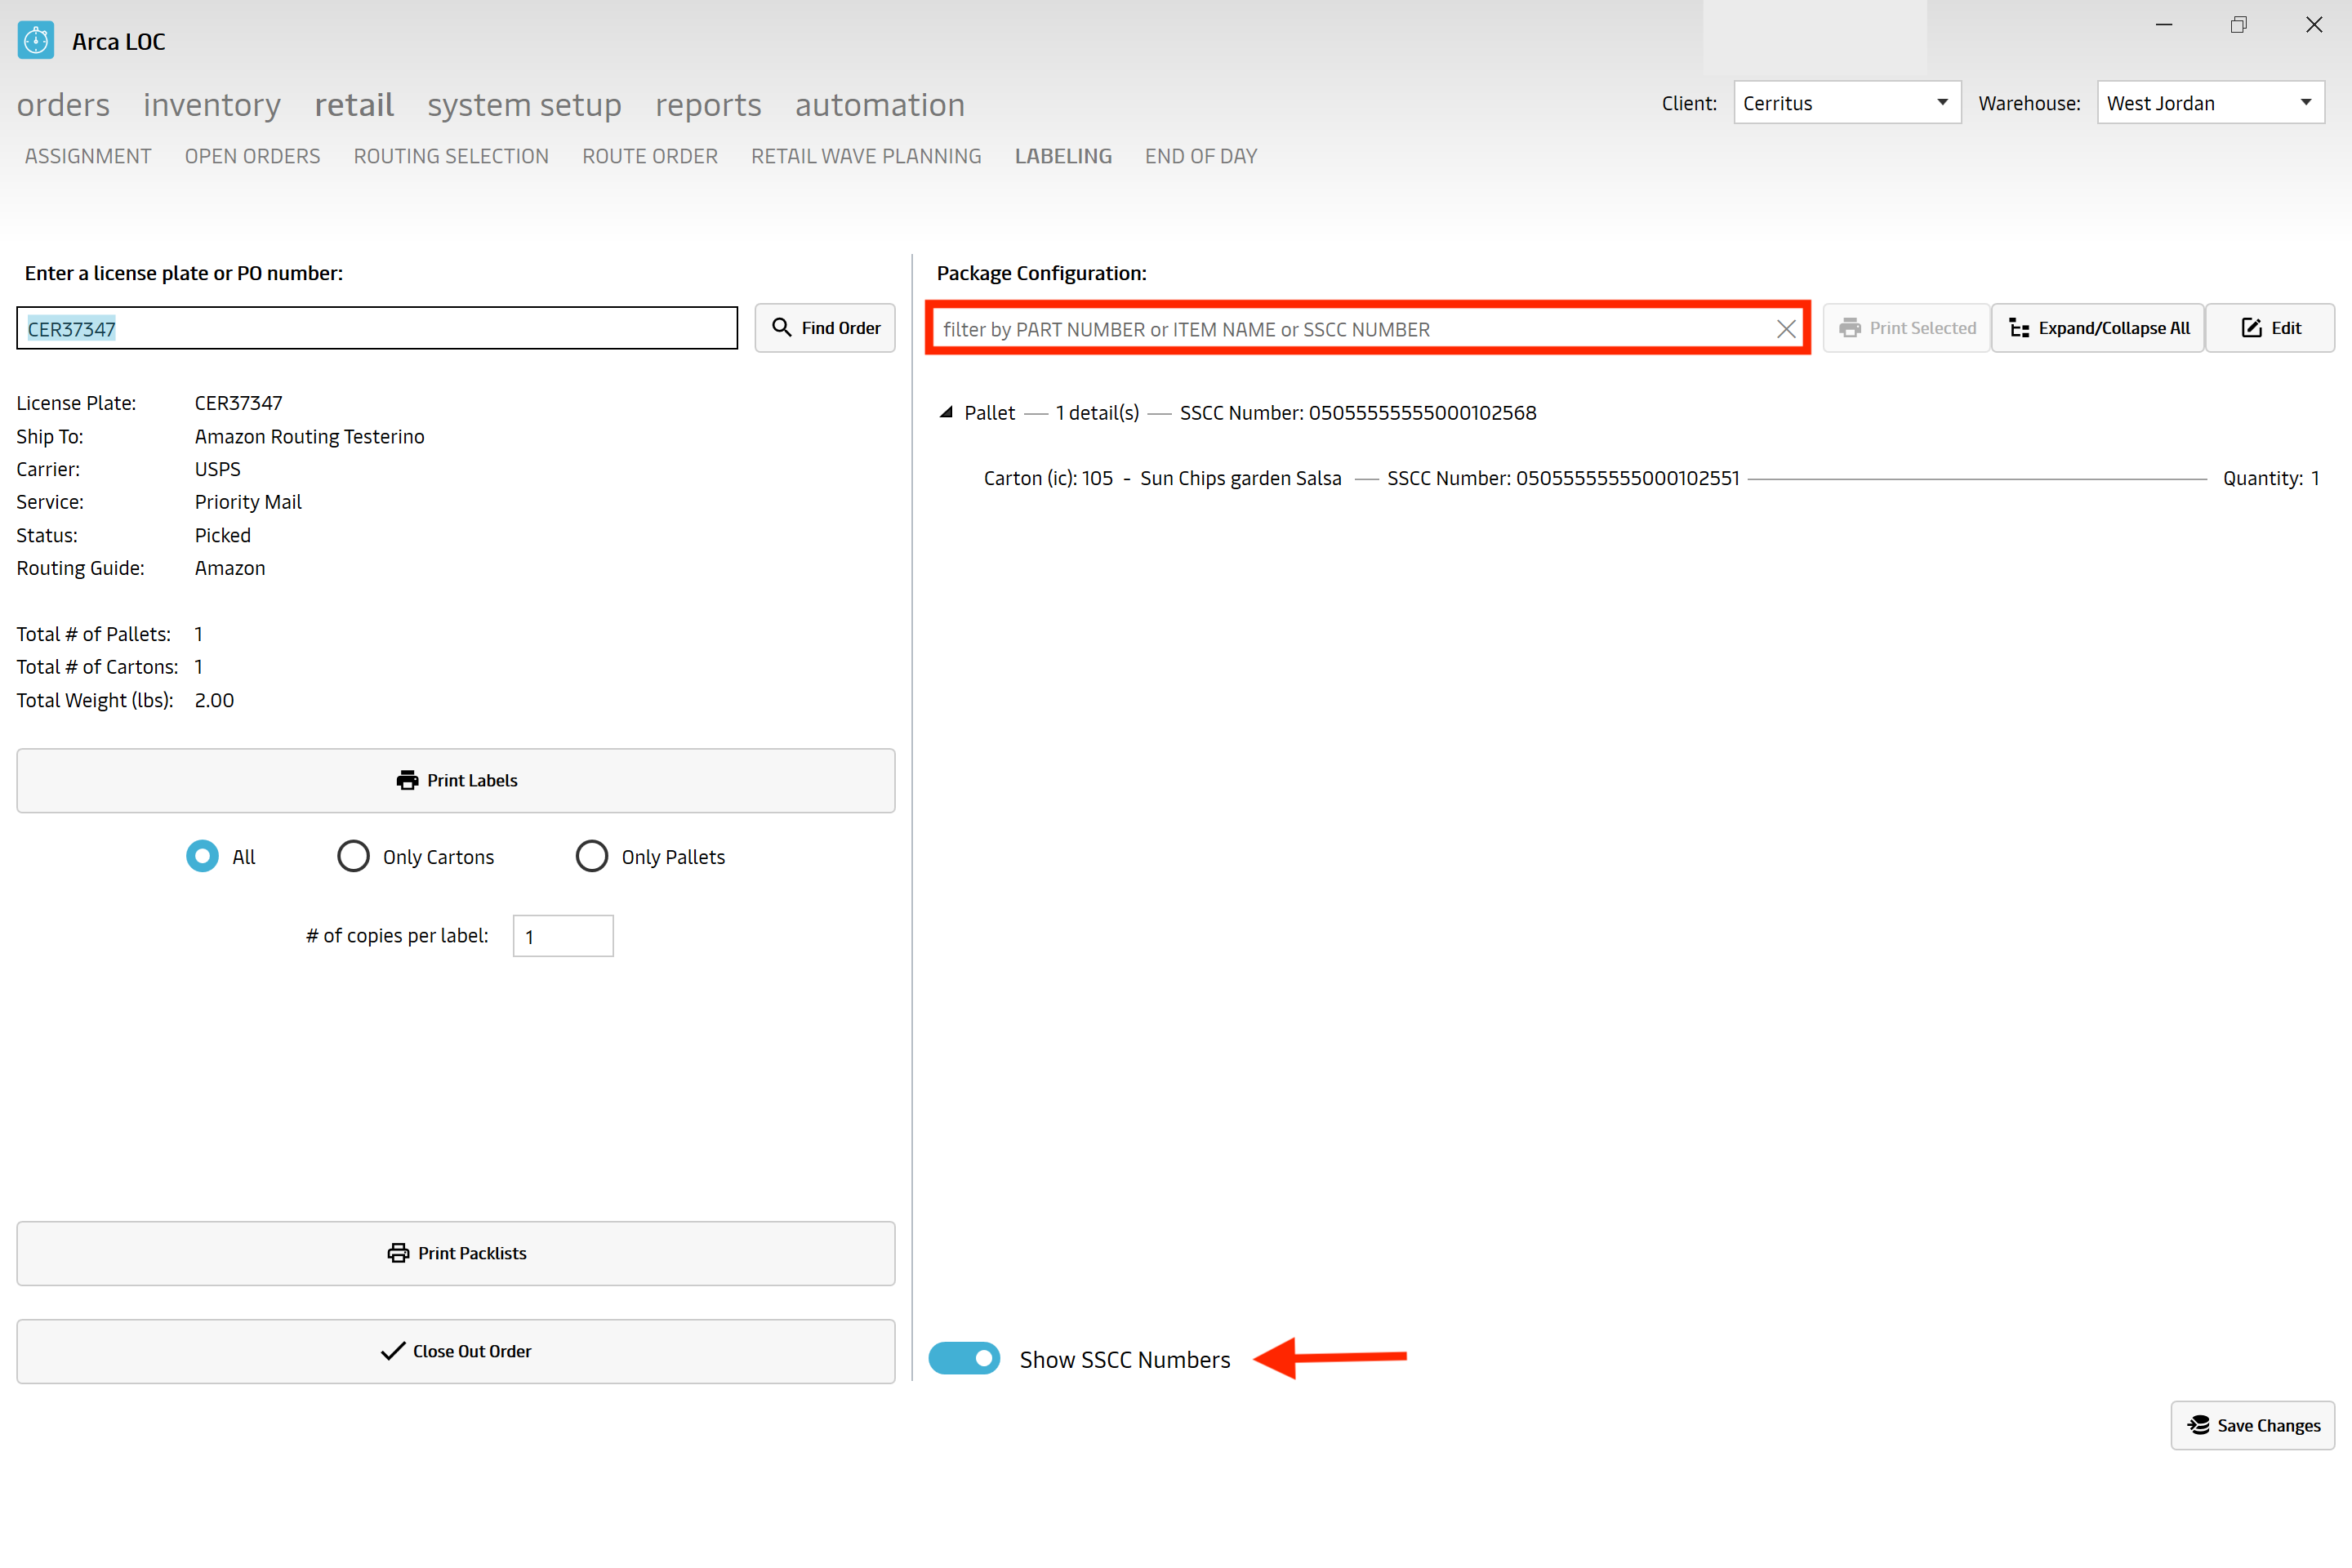Open the retail menu
Screen dimensions: 2352x1568
(x=354, y=105)
